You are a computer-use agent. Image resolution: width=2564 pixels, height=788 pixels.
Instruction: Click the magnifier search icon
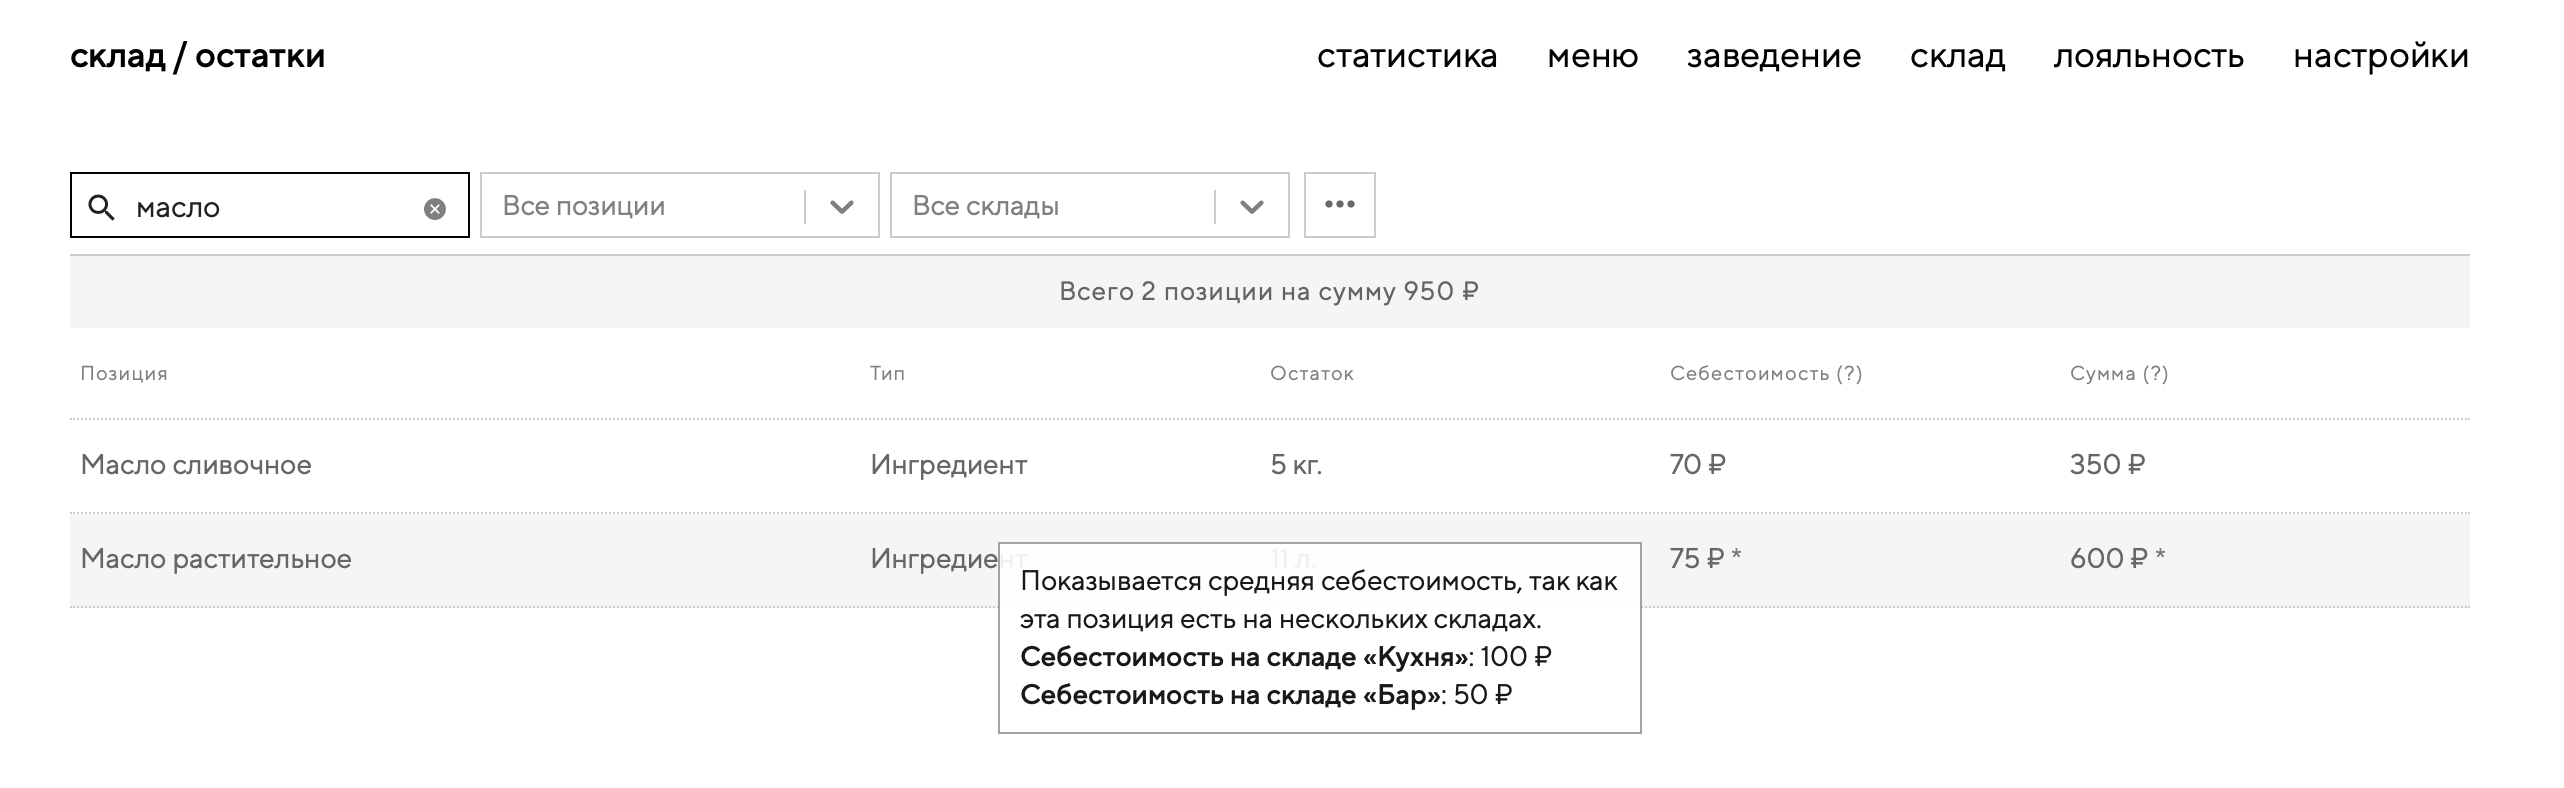point(101,207)
